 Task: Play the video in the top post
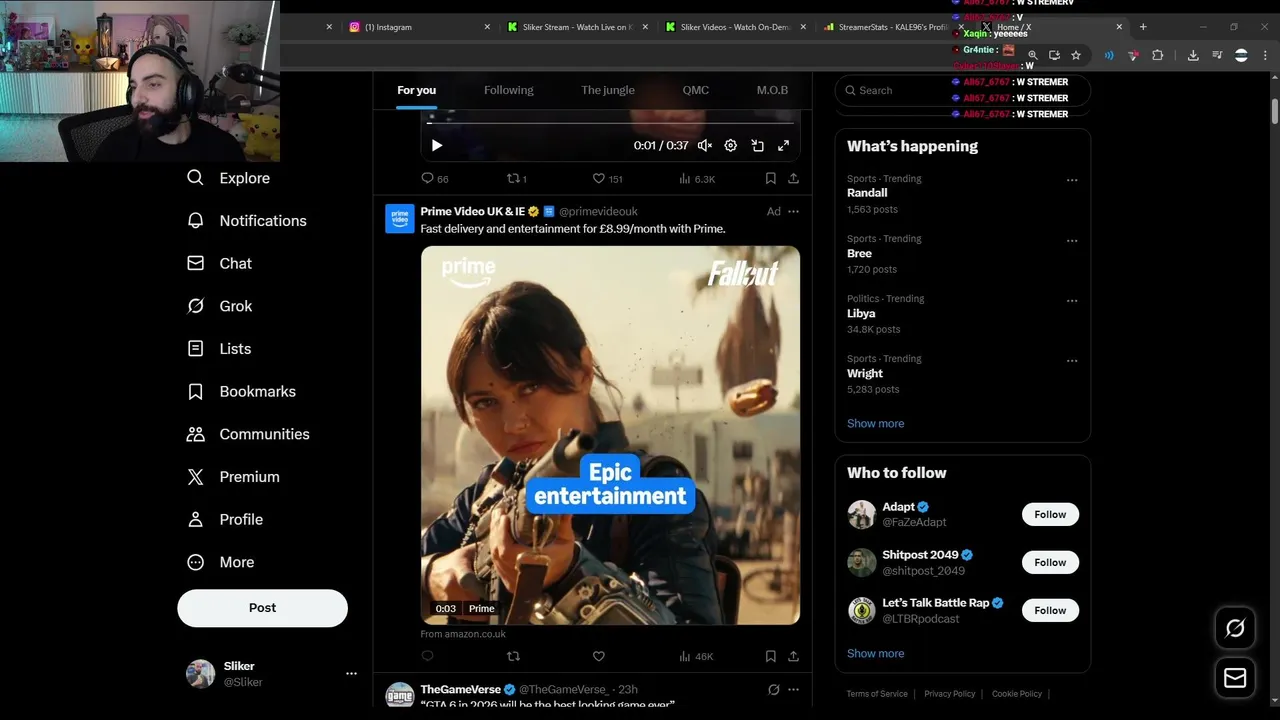pos(437,146)
